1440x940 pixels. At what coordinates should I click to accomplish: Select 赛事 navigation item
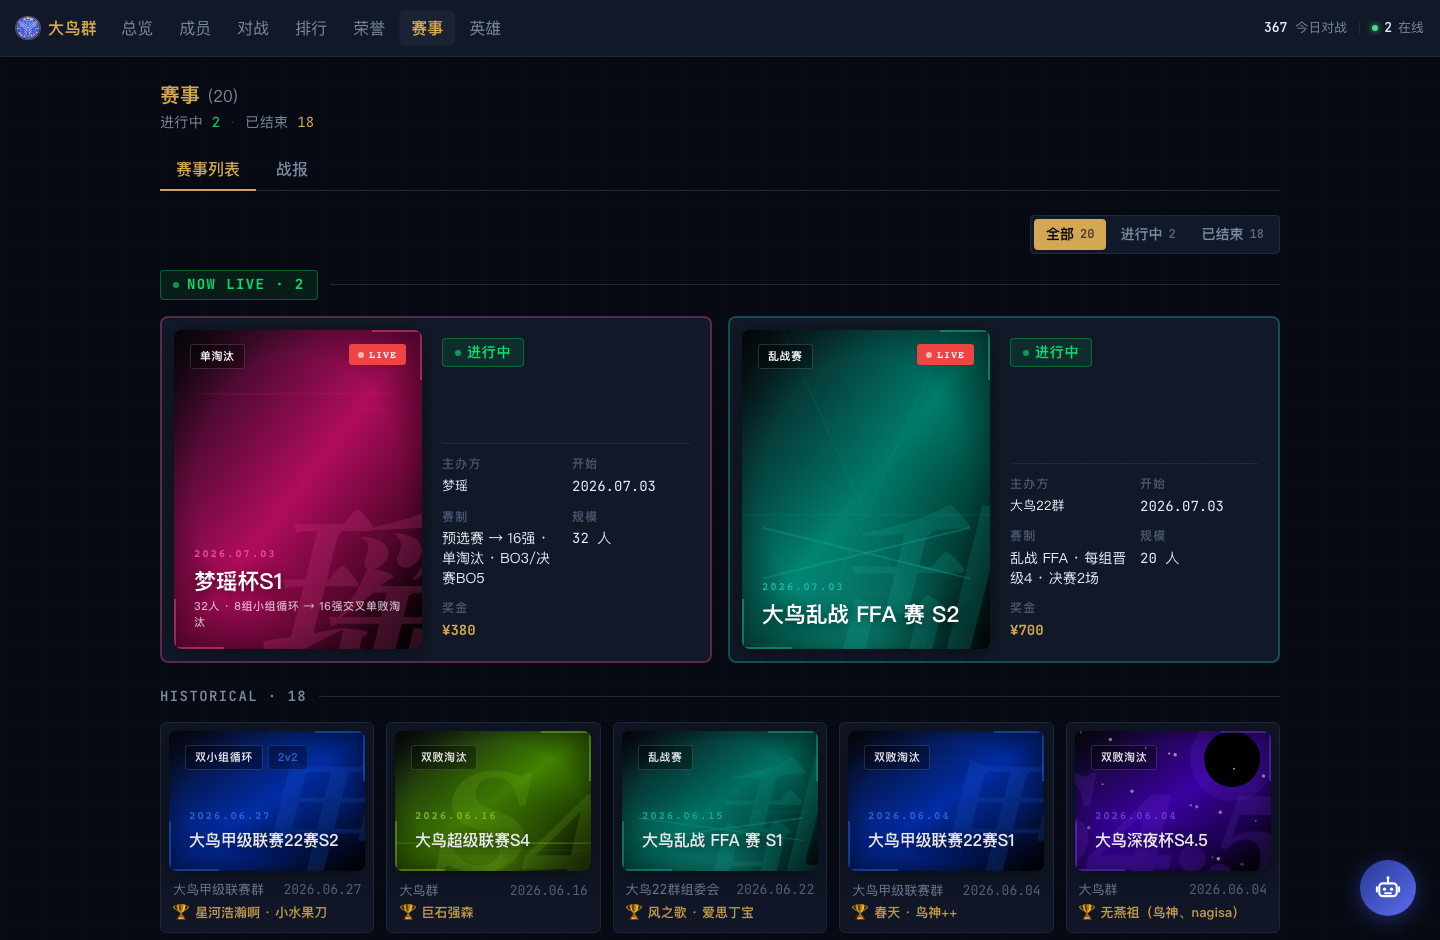click(x=427, y=28)
